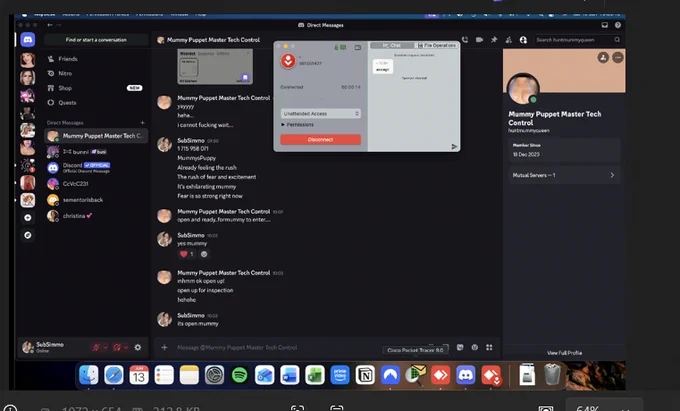This screenshot has height=411, width=680.
Task: Go back with the arrow in title bar
Action: pos(50,25)
